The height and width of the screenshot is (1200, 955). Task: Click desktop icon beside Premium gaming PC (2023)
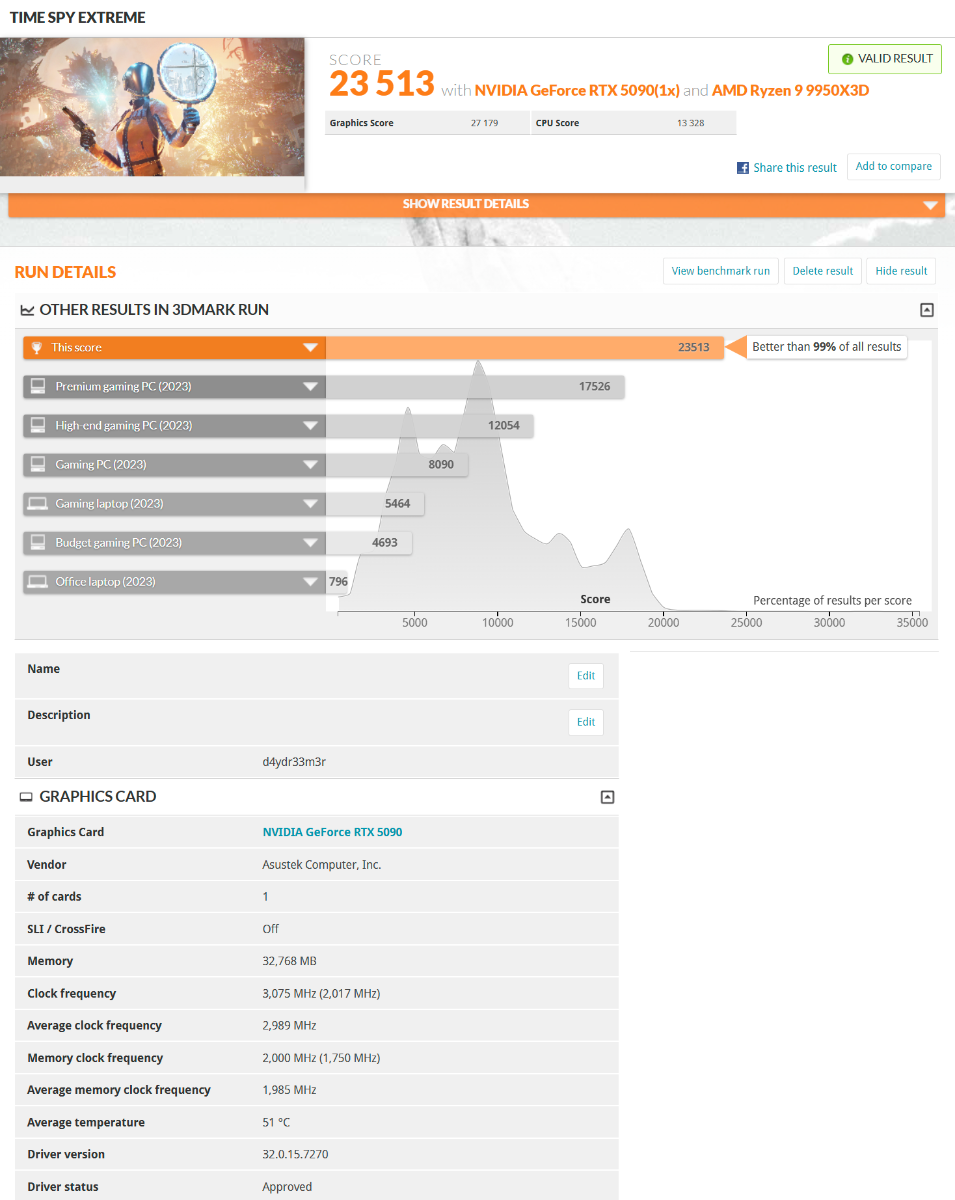(x=38, y=386)
